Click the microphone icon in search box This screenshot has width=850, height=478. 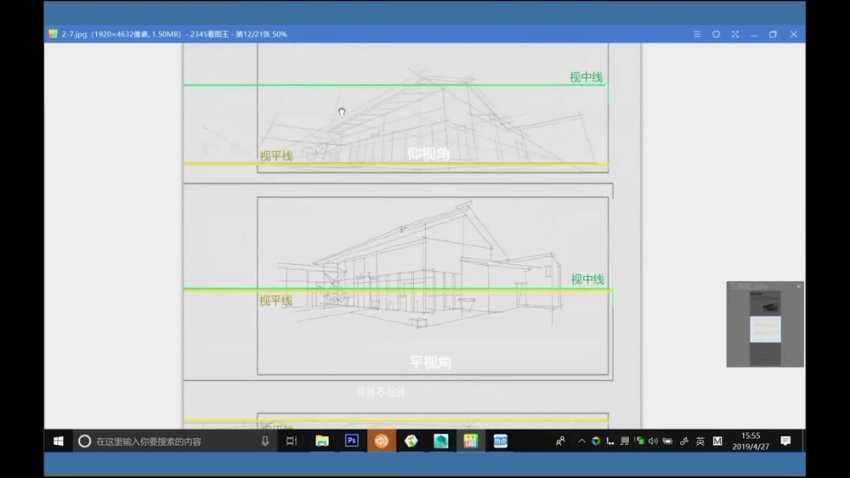pyautogui.click(x=265, y=441)
